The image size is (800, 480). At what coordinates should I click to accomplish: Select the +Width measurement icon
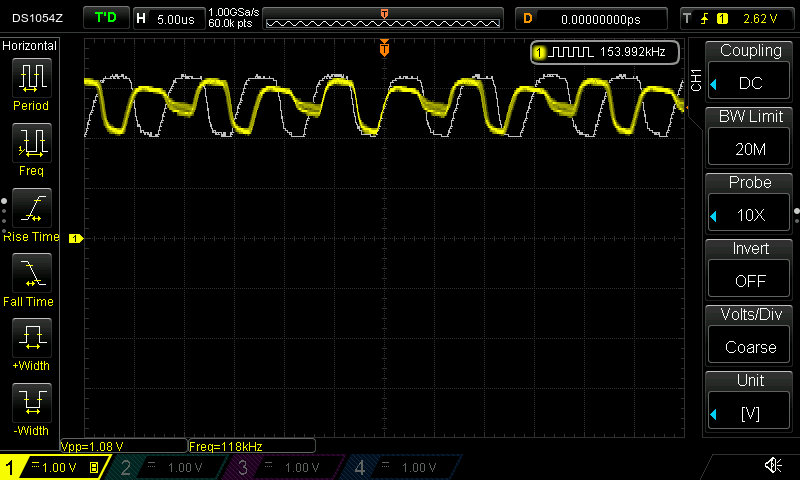point(32,338)
